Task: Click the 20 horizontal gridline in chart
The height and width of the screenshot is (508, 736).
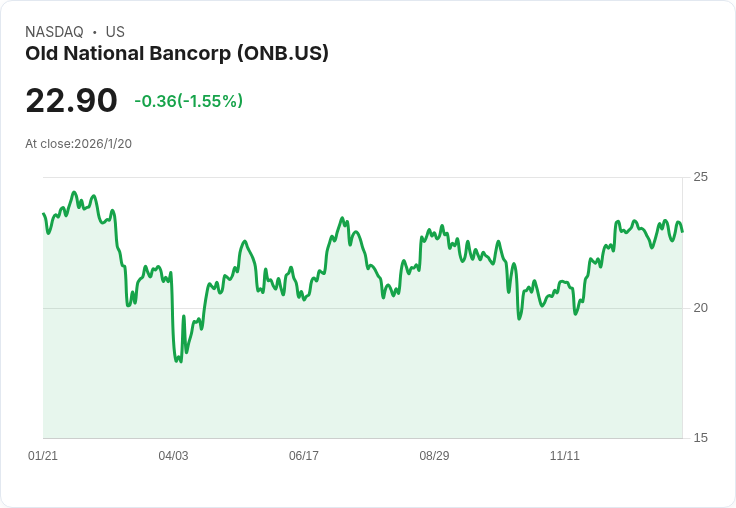Action: [363, 308]
